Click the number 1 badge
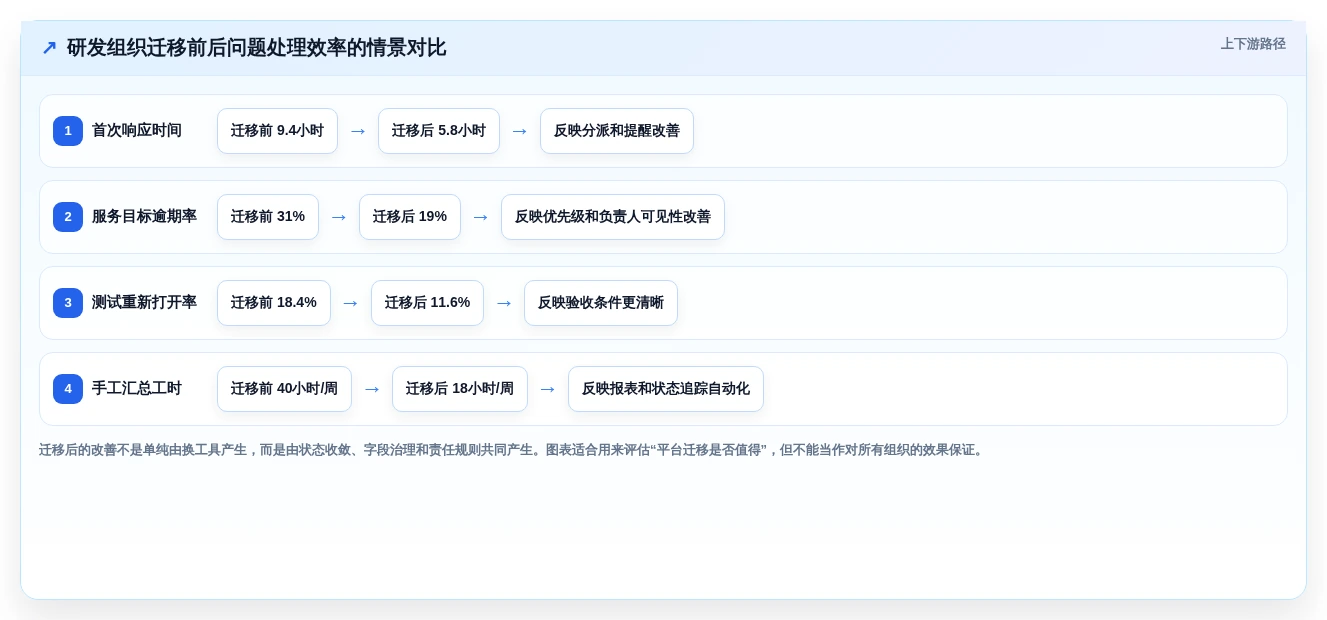 coord(68,131)
